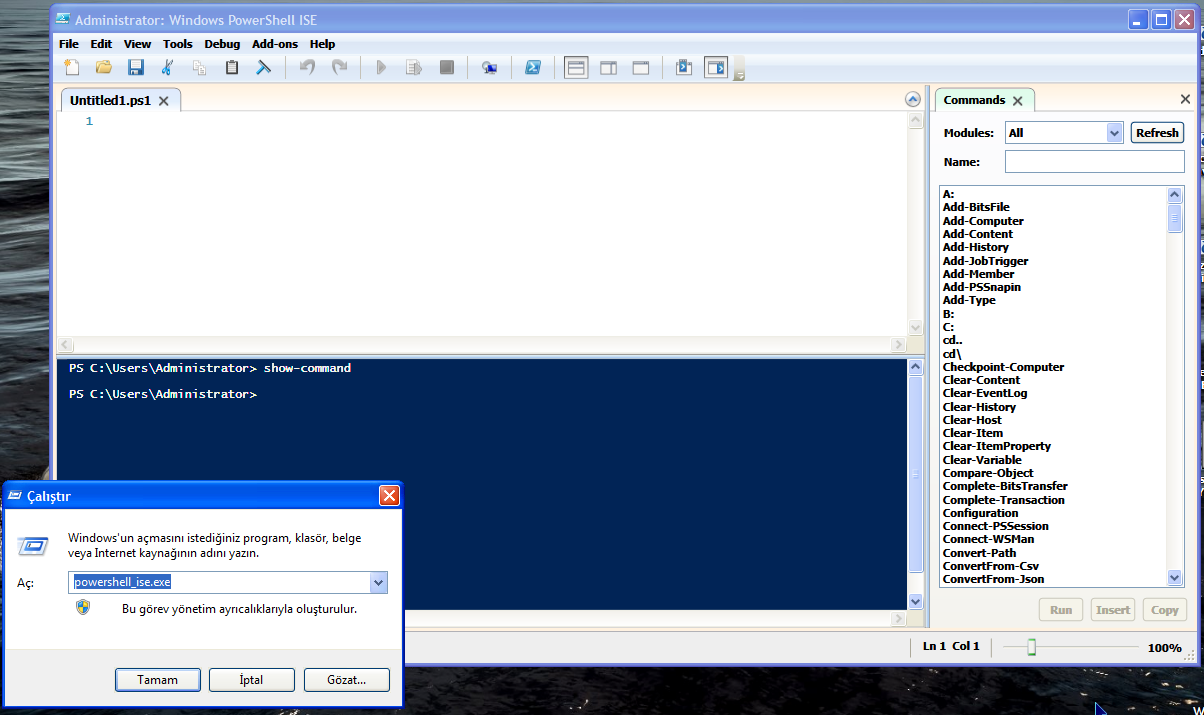The height and width of the screenshot is (715, 1204).
Task: Copy selection using toolbar copy icon
Action: (x=200, y=67)
